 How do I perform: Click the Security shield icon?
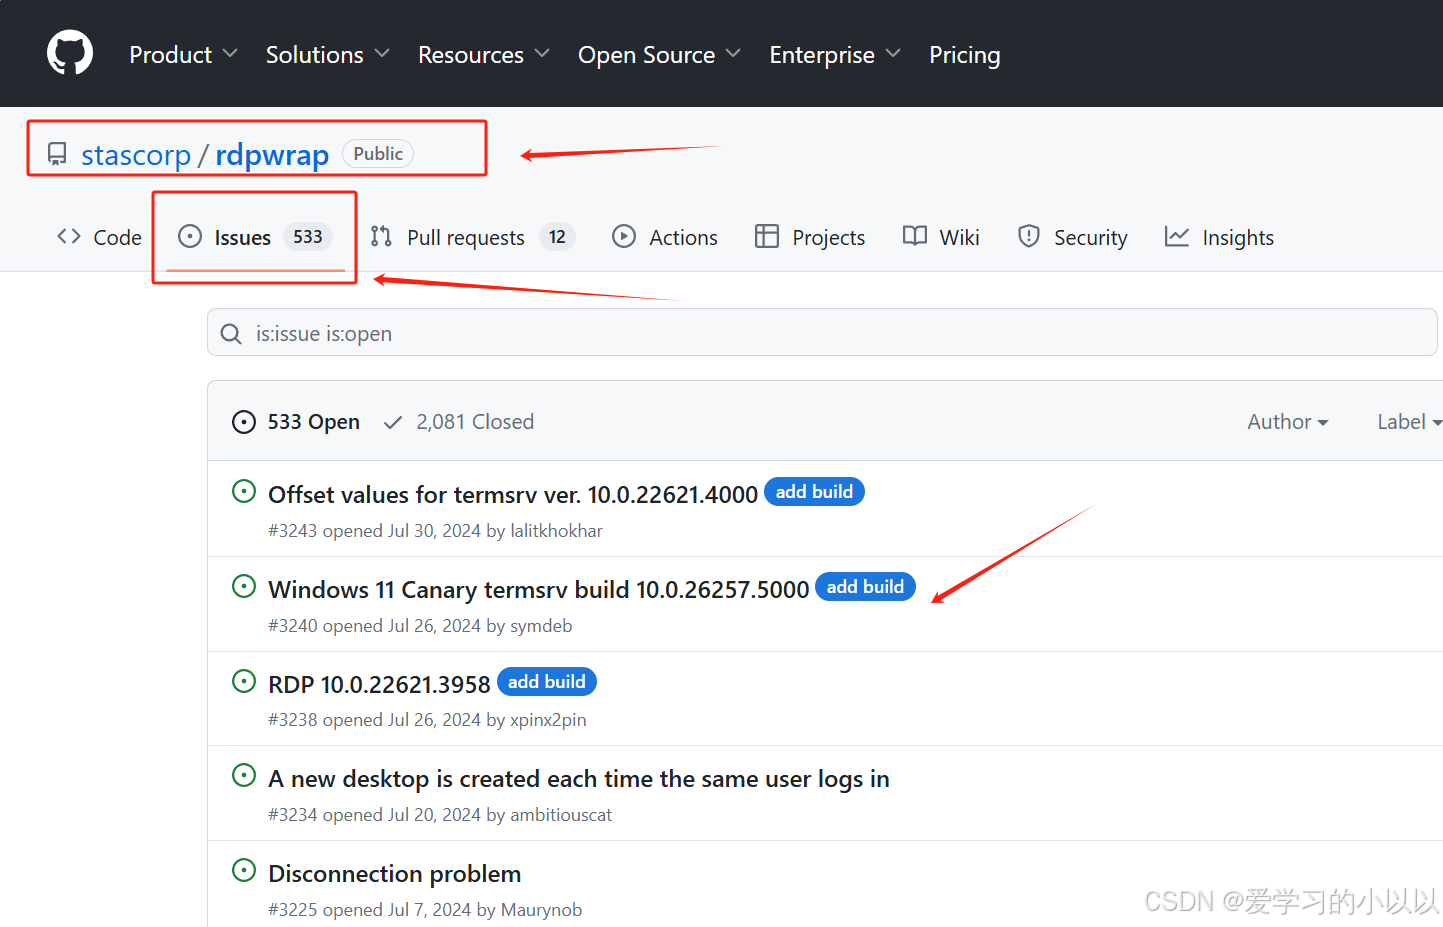(1029, 236)
